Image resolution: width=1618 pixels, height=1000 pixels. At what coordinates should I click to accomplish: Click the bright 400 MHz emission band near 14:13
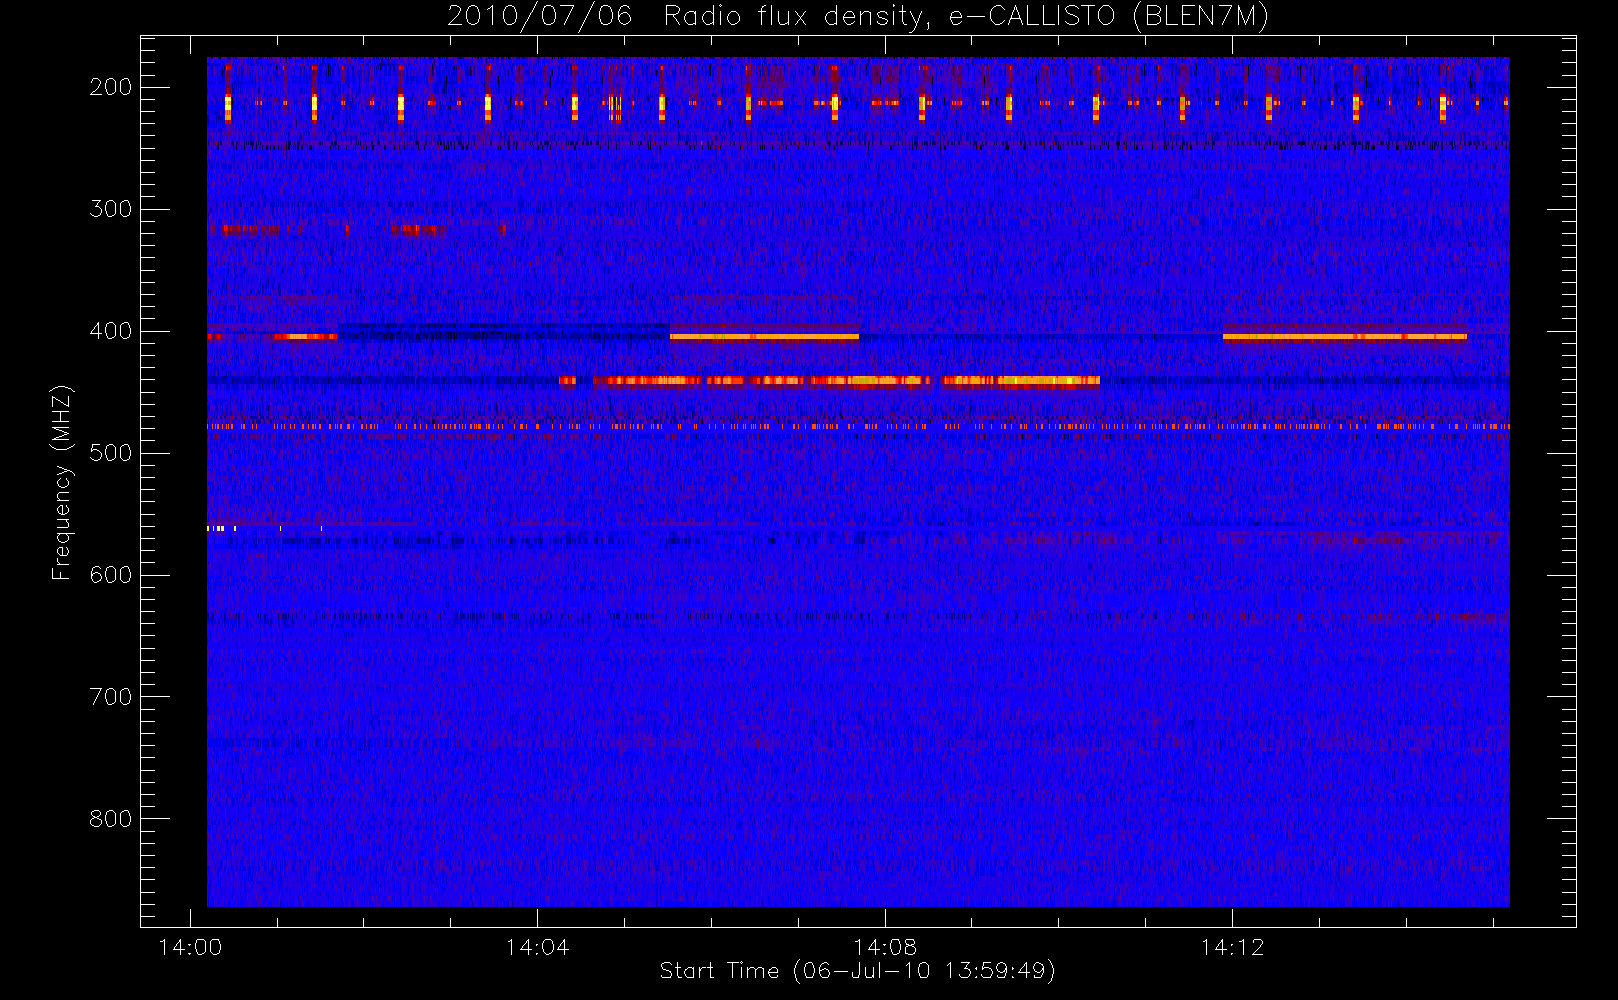pyautogui.click(x=1344, y=336)
